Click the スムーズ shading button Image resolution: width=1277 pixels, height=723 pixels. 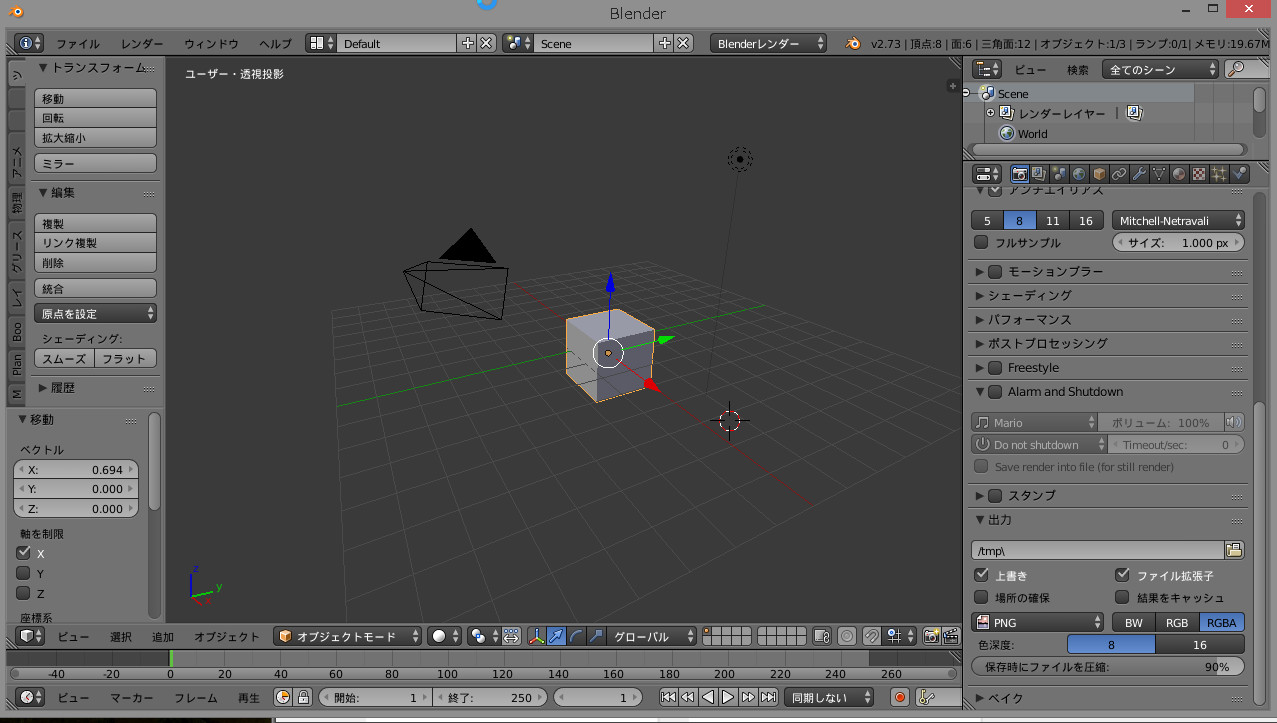pos(64,358)
